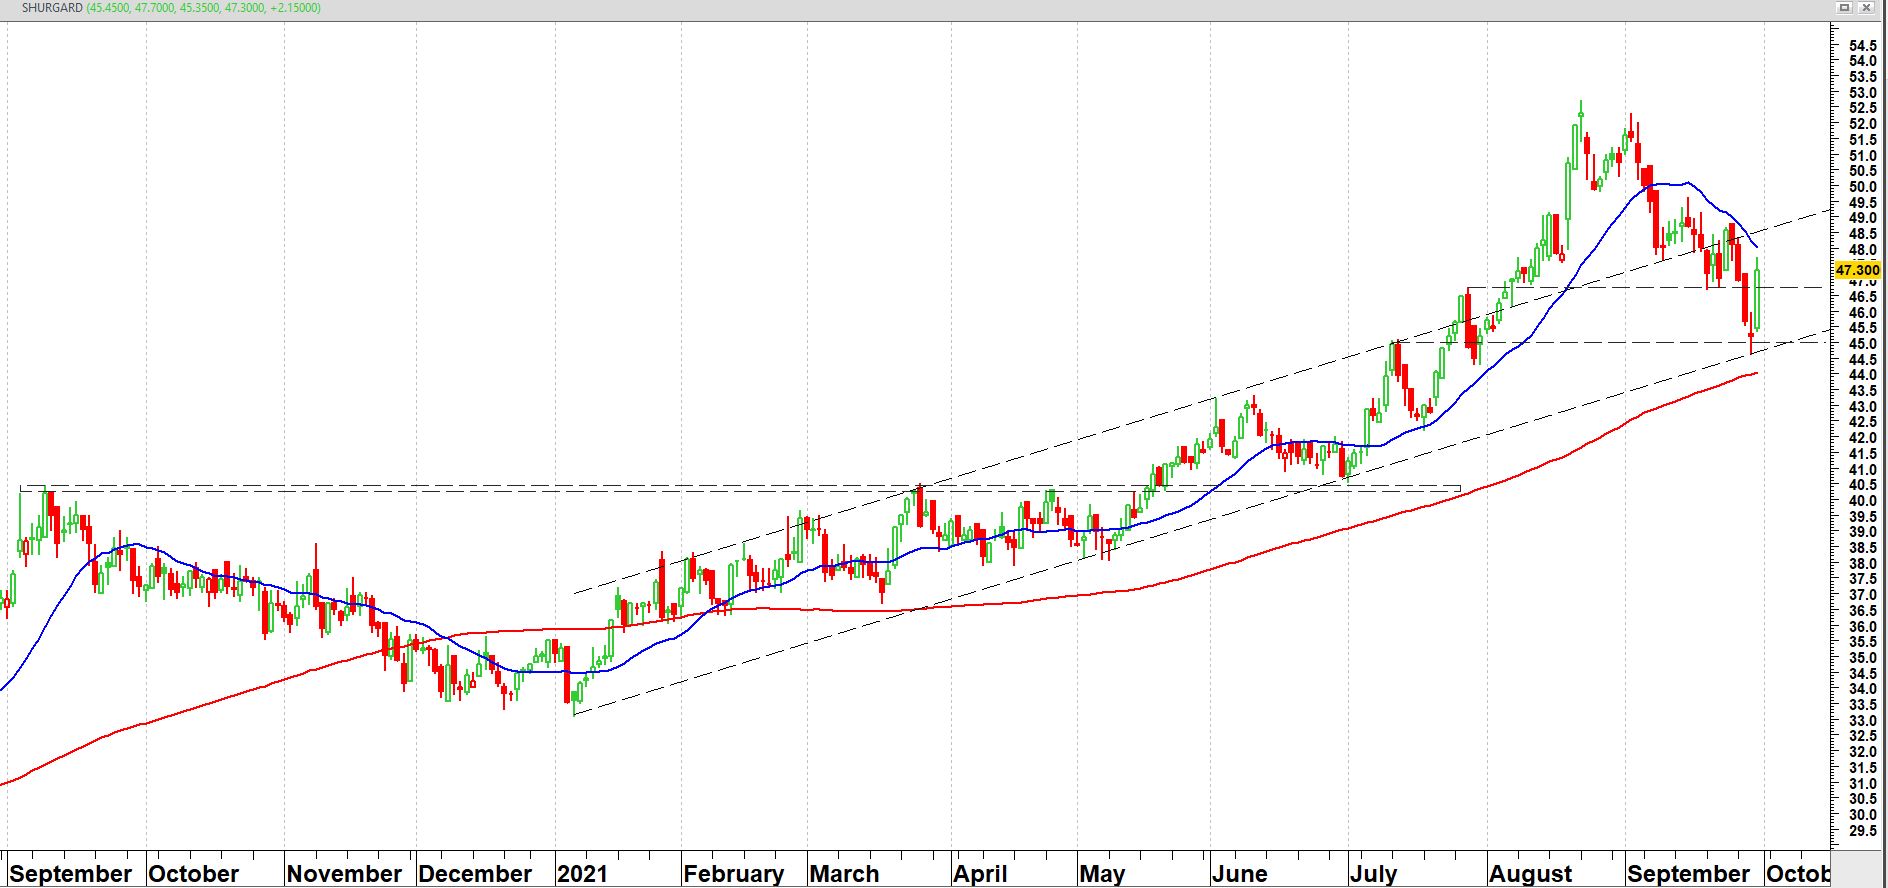Maximize the SHURGARD chart pane

coord(1846,7)
